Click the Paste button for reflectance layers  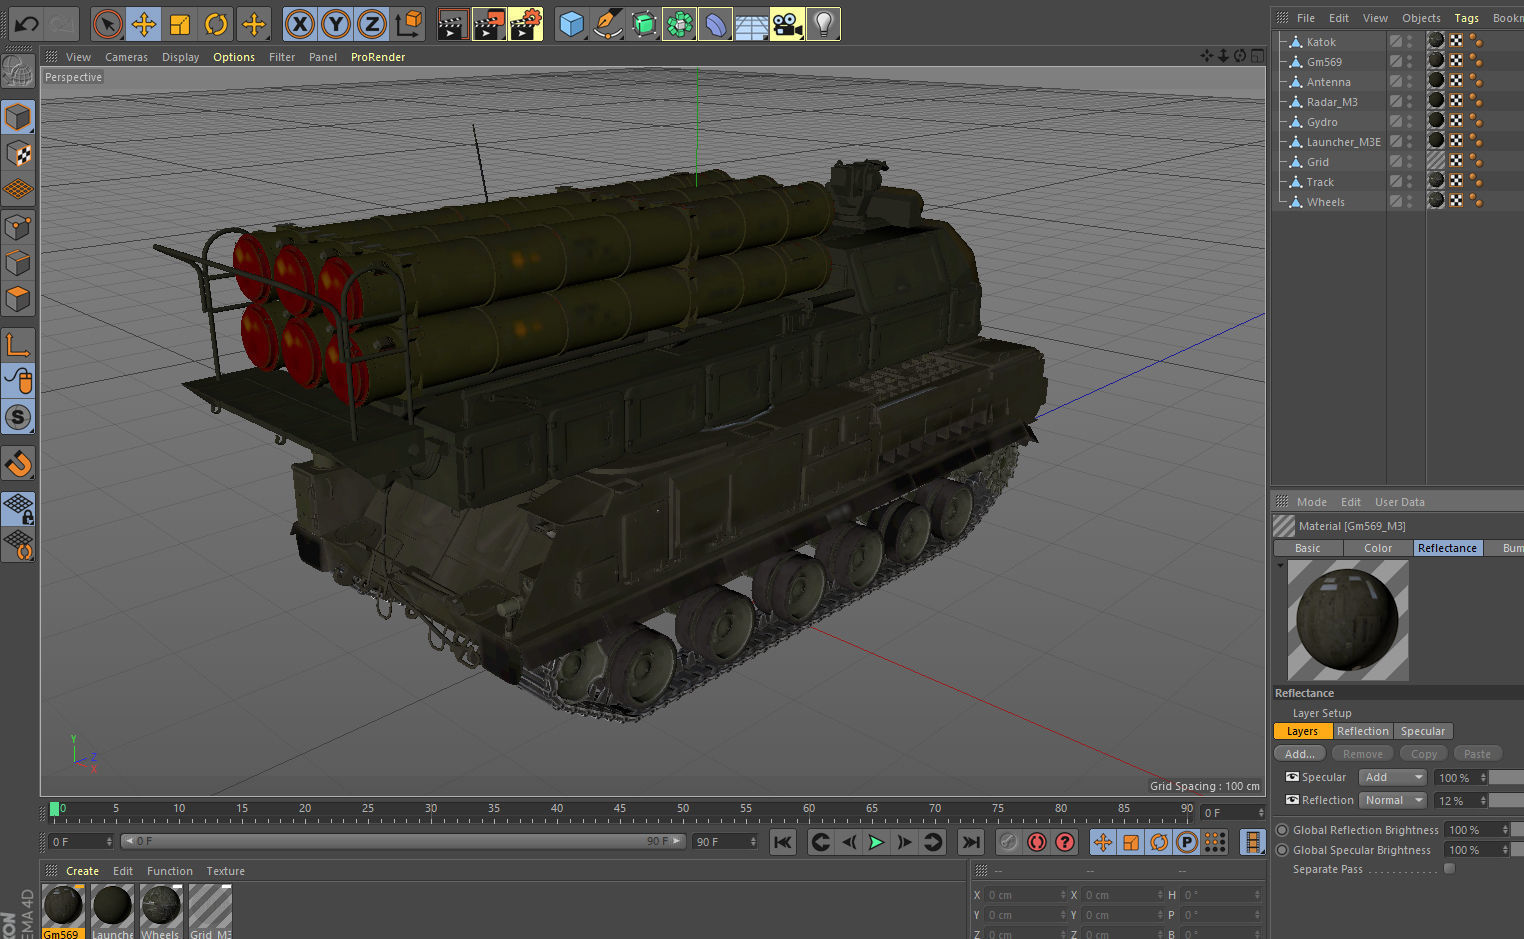pyautogui.click(x=1477, y=754)
